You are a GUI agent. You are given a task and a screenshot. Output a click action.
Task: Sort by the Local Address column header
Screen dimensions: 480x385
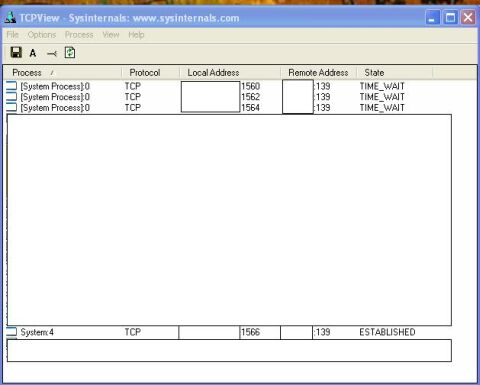click(x=230, y=72)
